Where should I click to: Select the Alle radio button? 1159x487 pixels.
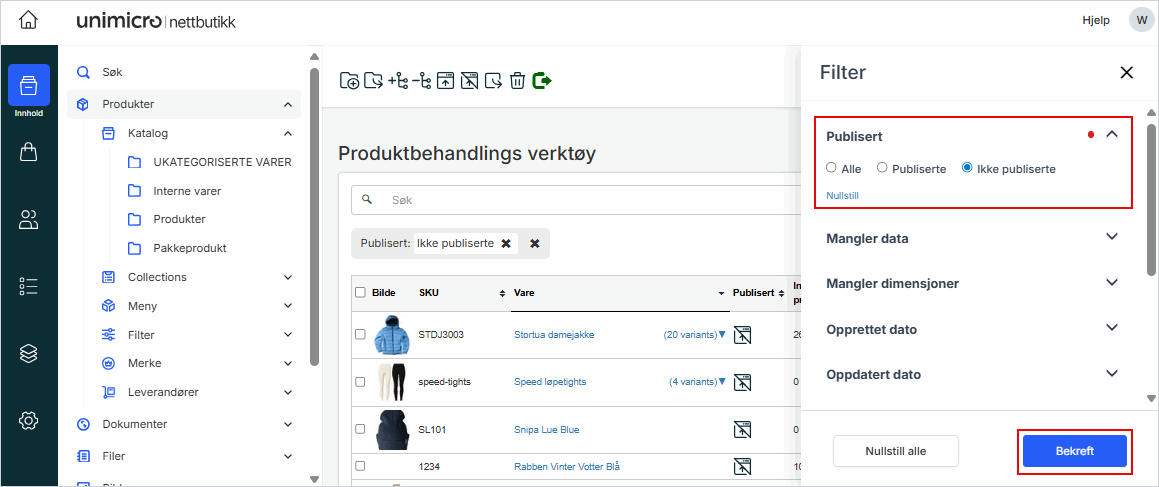[831, 169]
